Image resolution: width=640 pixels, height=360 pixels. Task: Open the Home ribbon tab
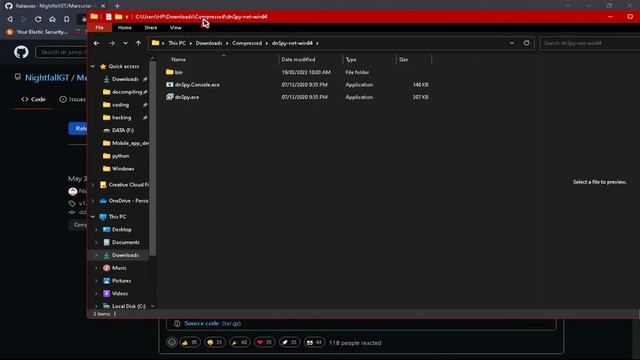(124, 28)
